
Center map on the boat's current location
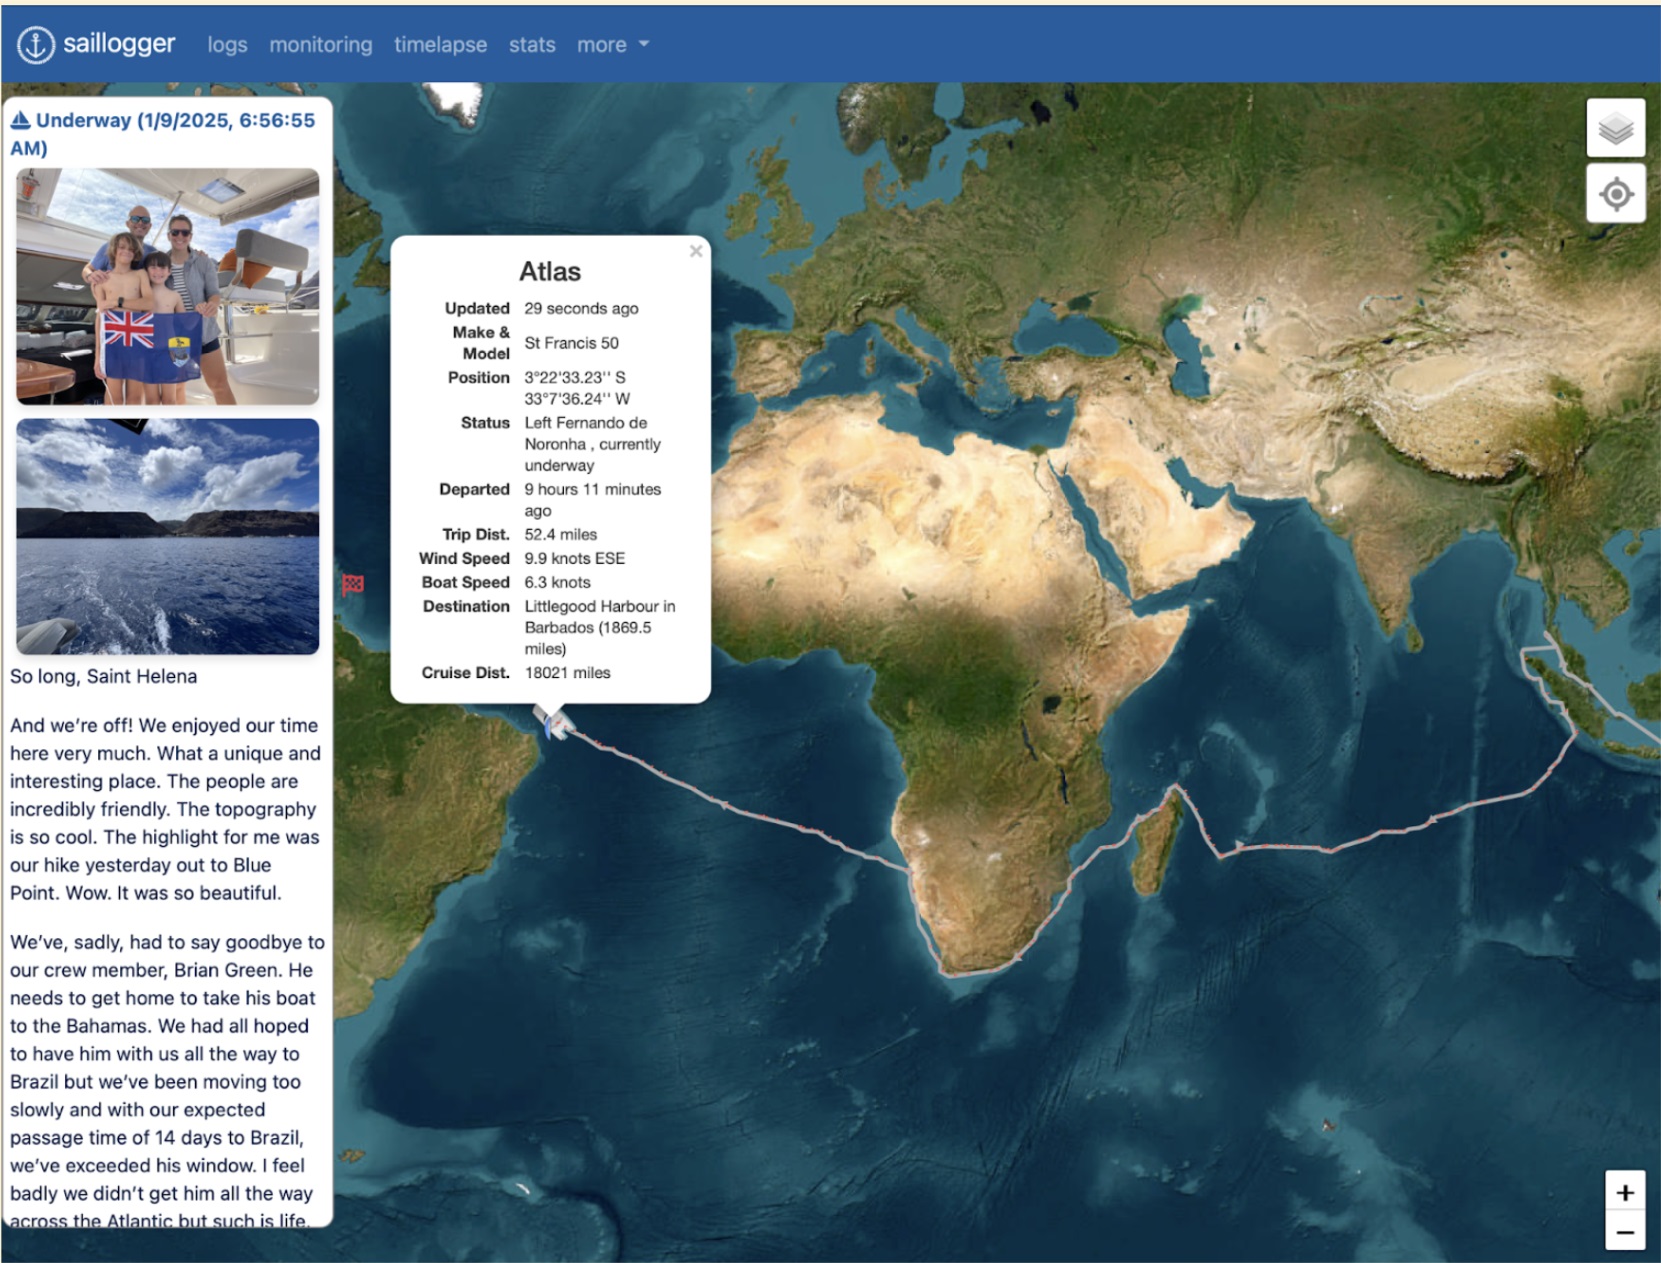click(1615, 194)
